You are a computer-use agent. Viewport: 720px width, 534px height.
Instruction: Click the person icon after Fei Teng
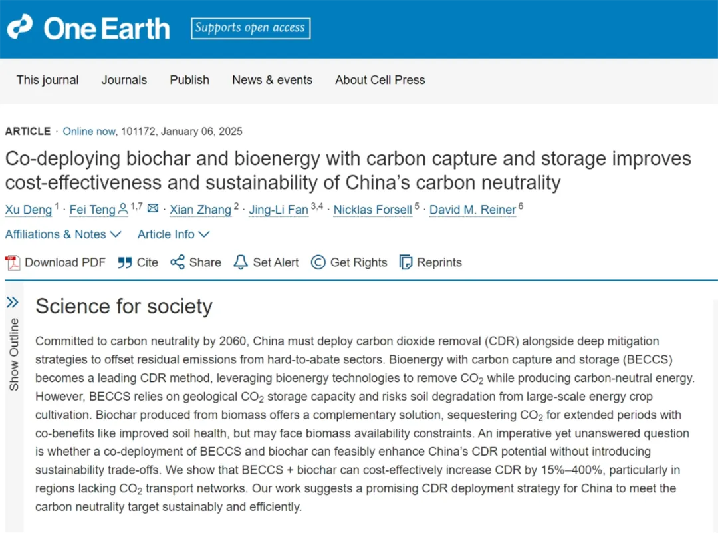point(123,209)
